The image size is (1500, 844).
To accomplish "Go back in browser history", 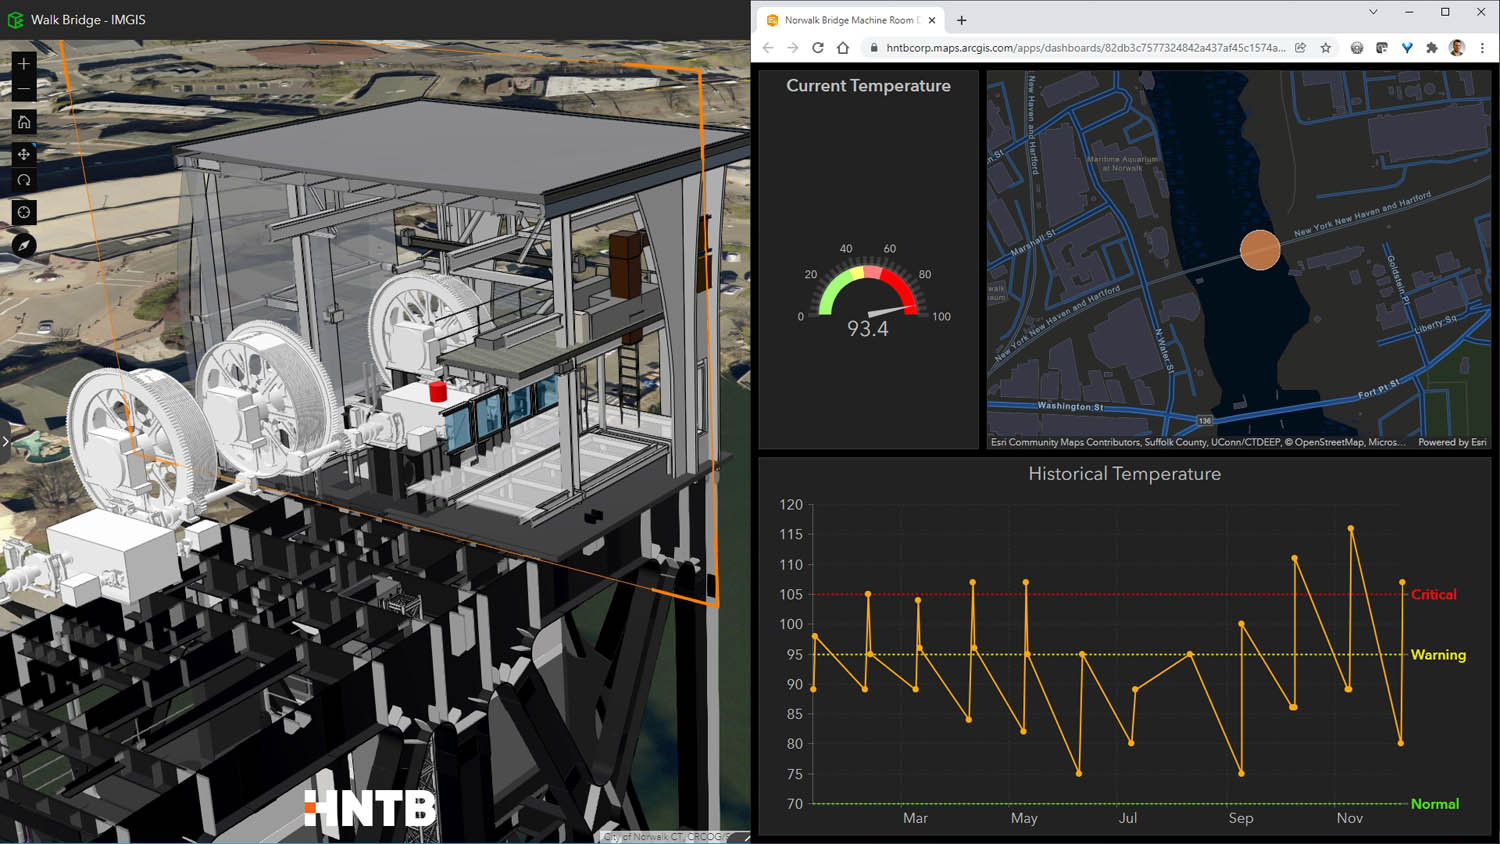I will (x=768, y=48).
